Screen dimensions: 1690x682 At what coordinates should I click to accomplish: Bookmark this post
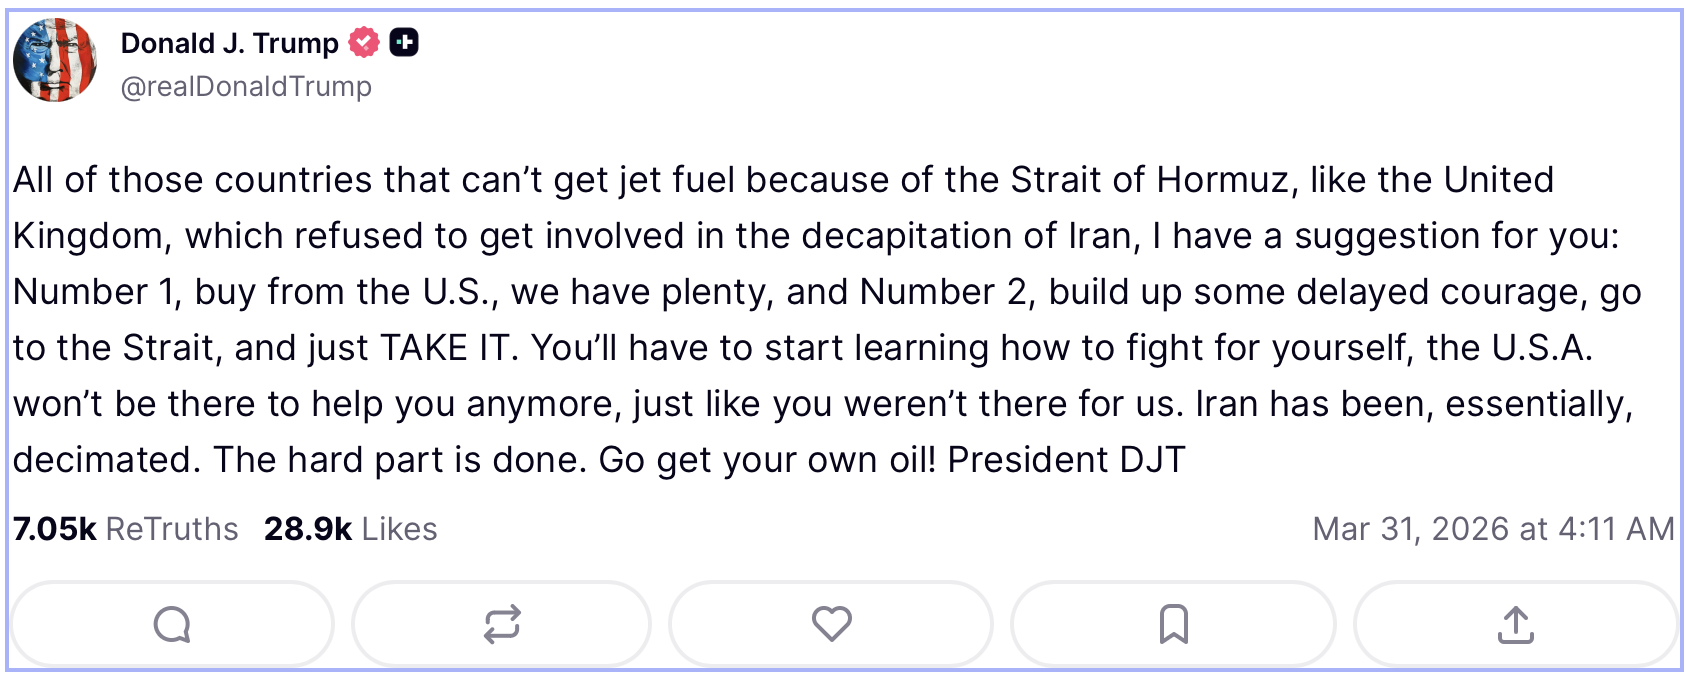pyautogui.click(x=1173, y=624)
